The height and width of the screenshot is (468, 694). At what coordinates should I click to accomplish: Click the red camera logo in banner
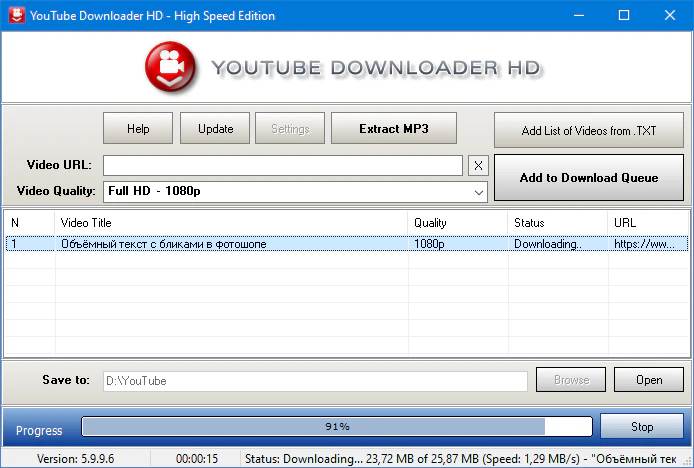[x=172, y=67]
